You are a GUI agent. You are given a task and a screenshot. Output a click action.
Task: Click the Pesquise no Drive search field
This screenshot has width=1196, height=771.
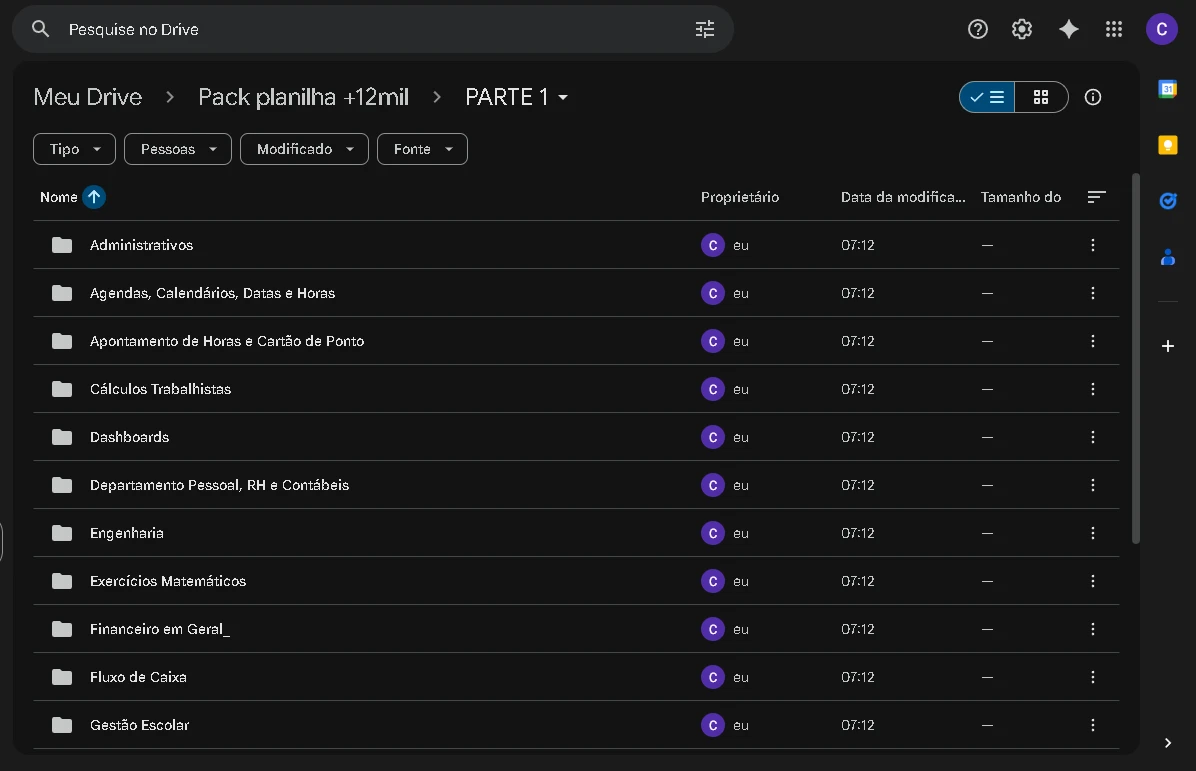tap(370, 29)
